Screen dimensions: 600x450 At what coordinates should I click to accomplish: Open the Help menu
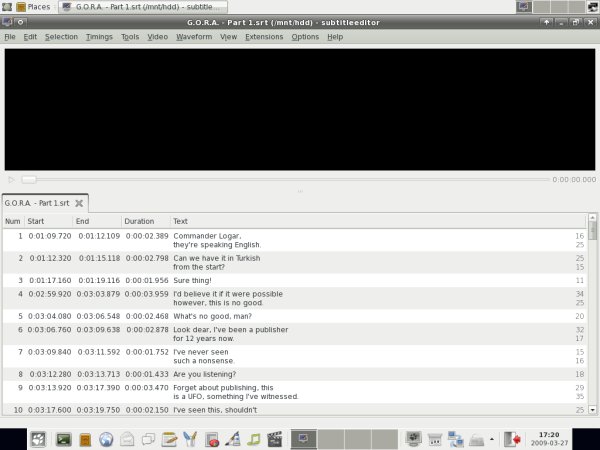pyautogui.click(x=335, y=37)
